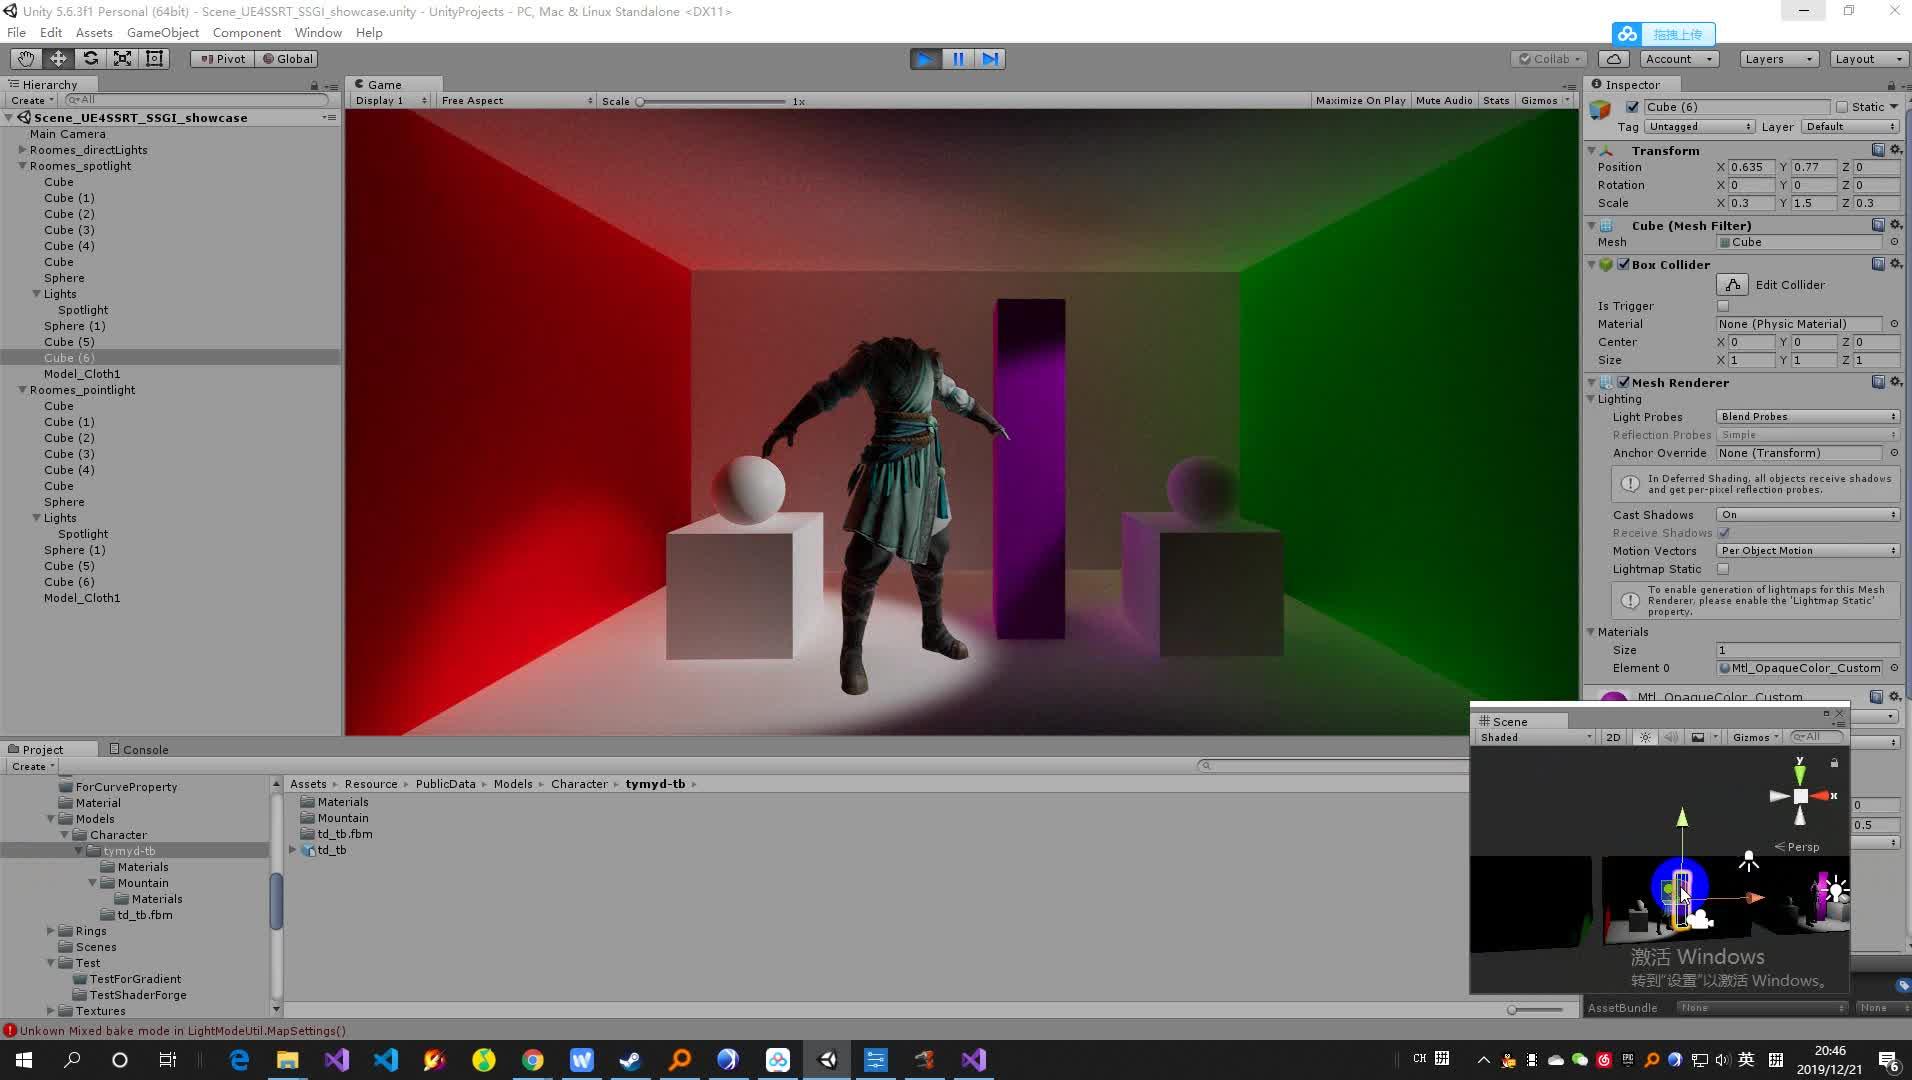Click the Edit Collider button

(x=1734, y=284)
